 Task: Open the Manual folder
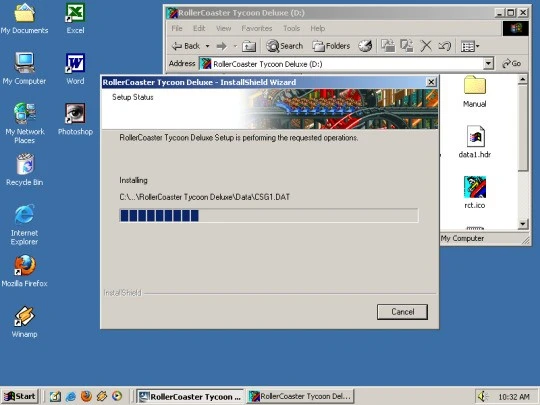475,92
